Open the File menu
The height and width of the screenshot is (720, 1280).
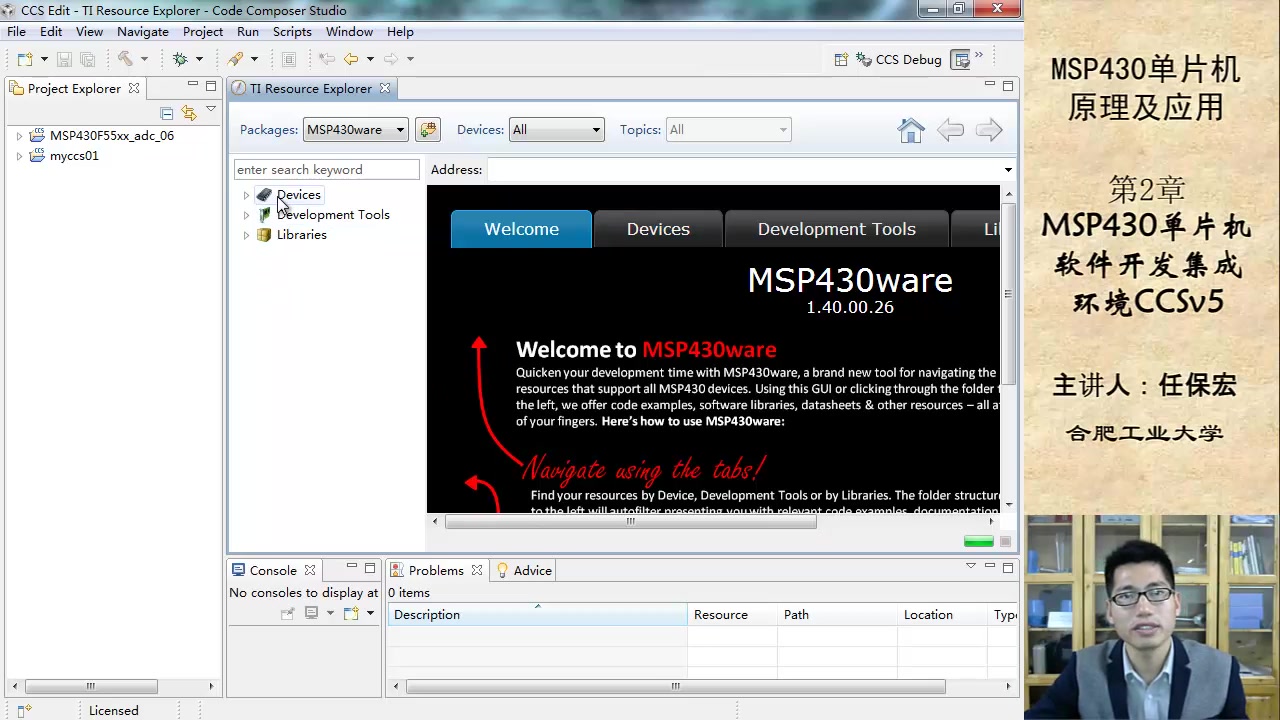click(16, 32)
